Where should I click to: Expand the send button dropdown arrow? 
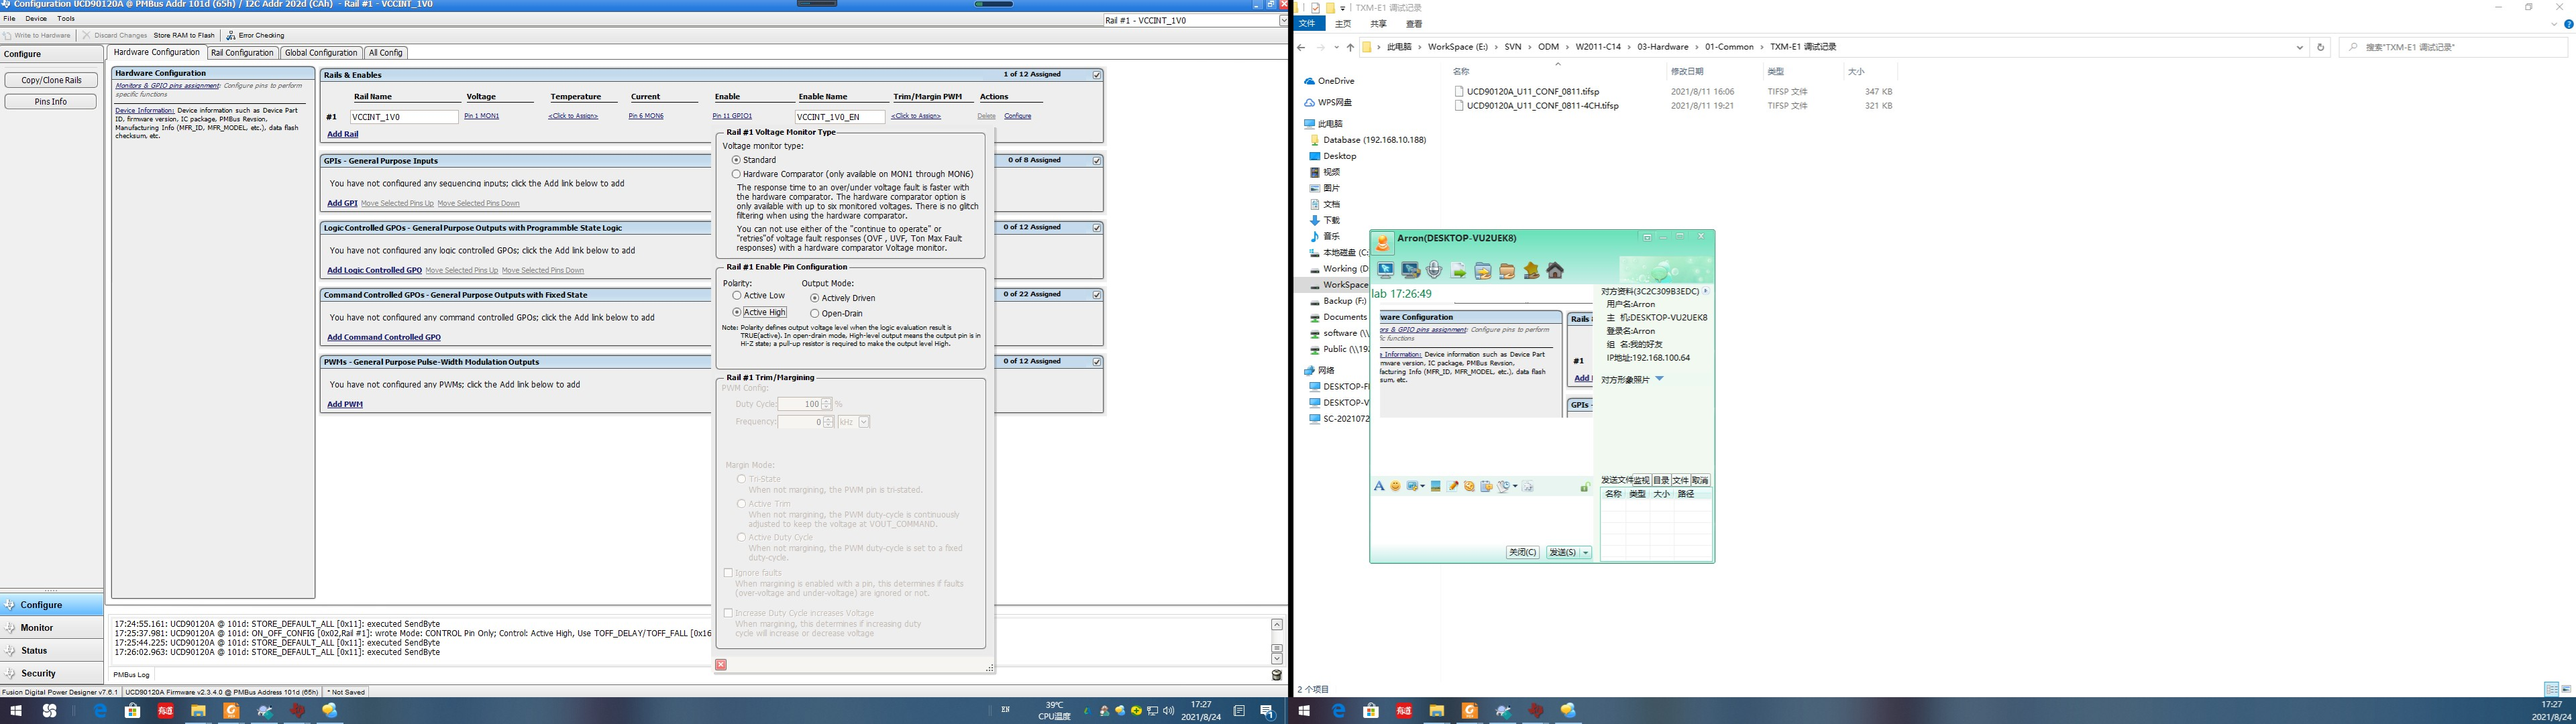coord(1586,553)
